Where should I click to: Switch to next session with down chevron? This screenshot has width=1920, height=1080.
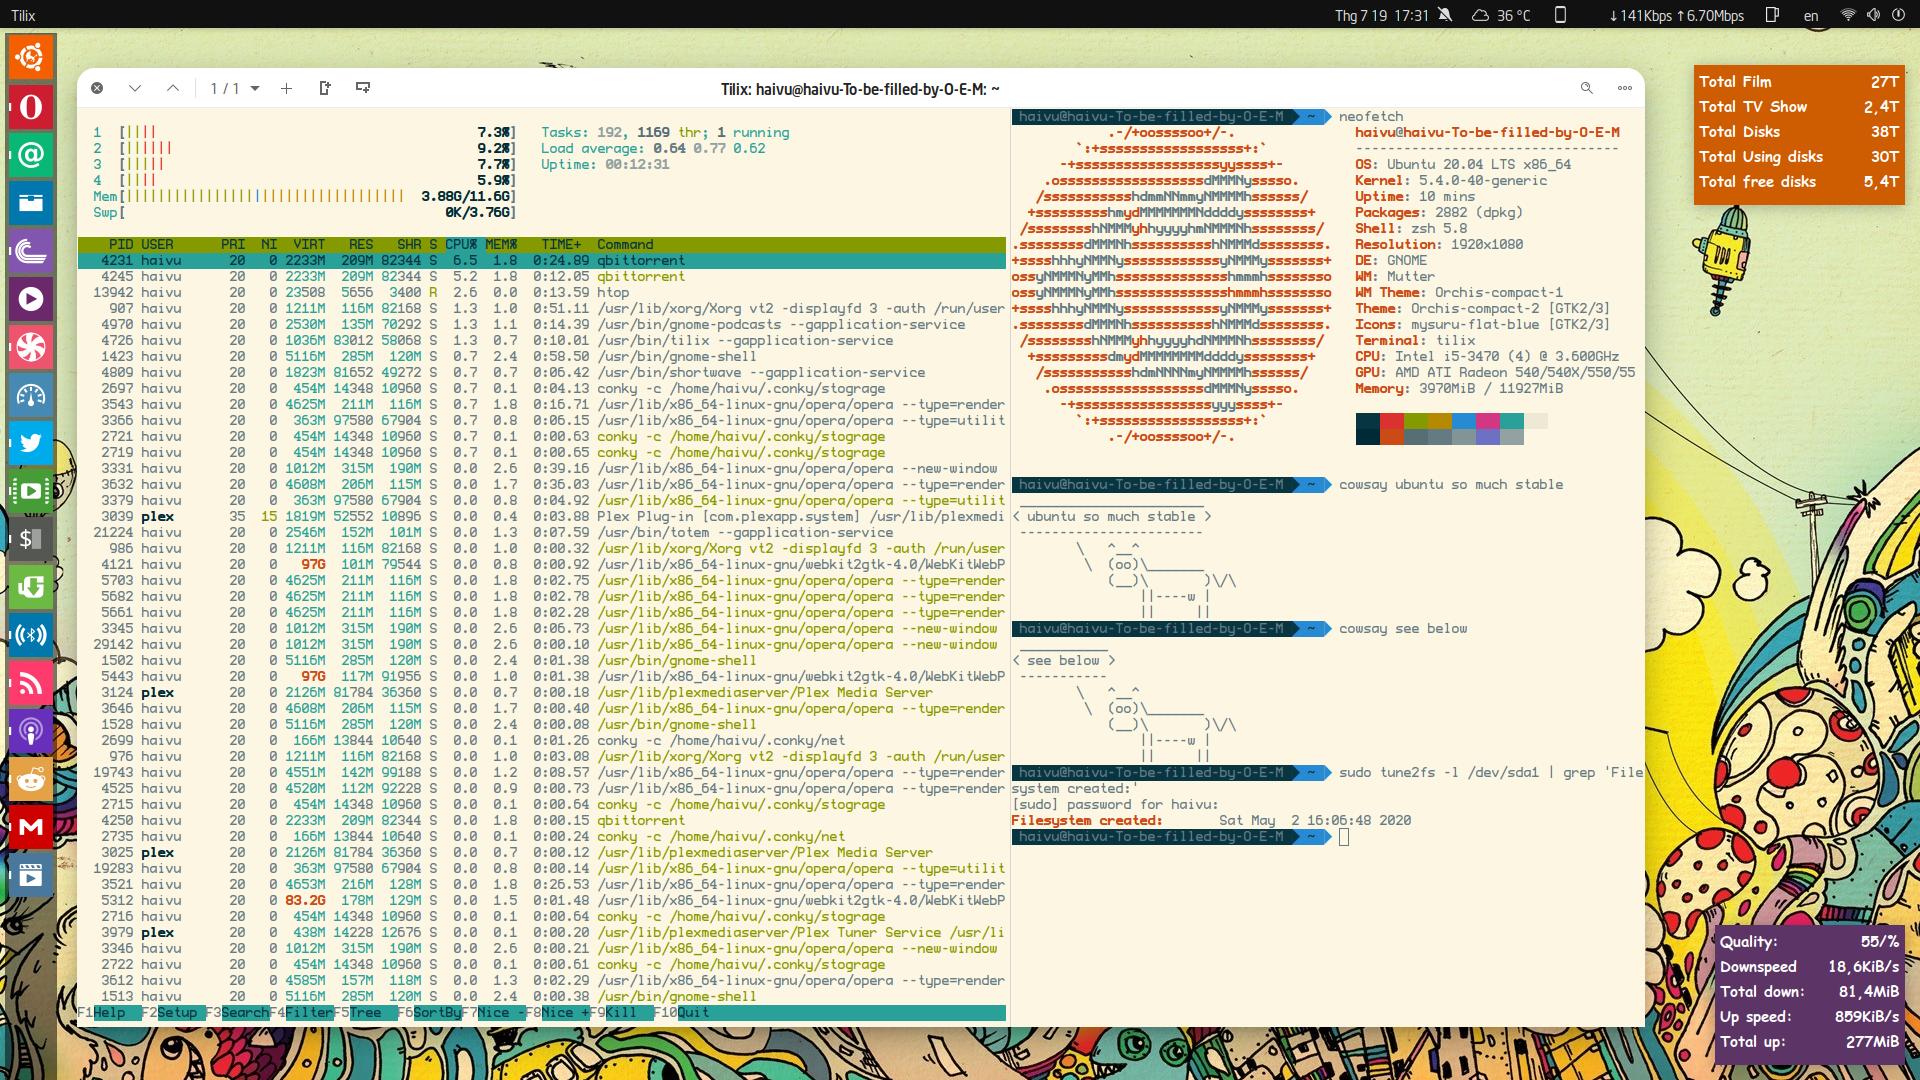(x=135, y=88)
